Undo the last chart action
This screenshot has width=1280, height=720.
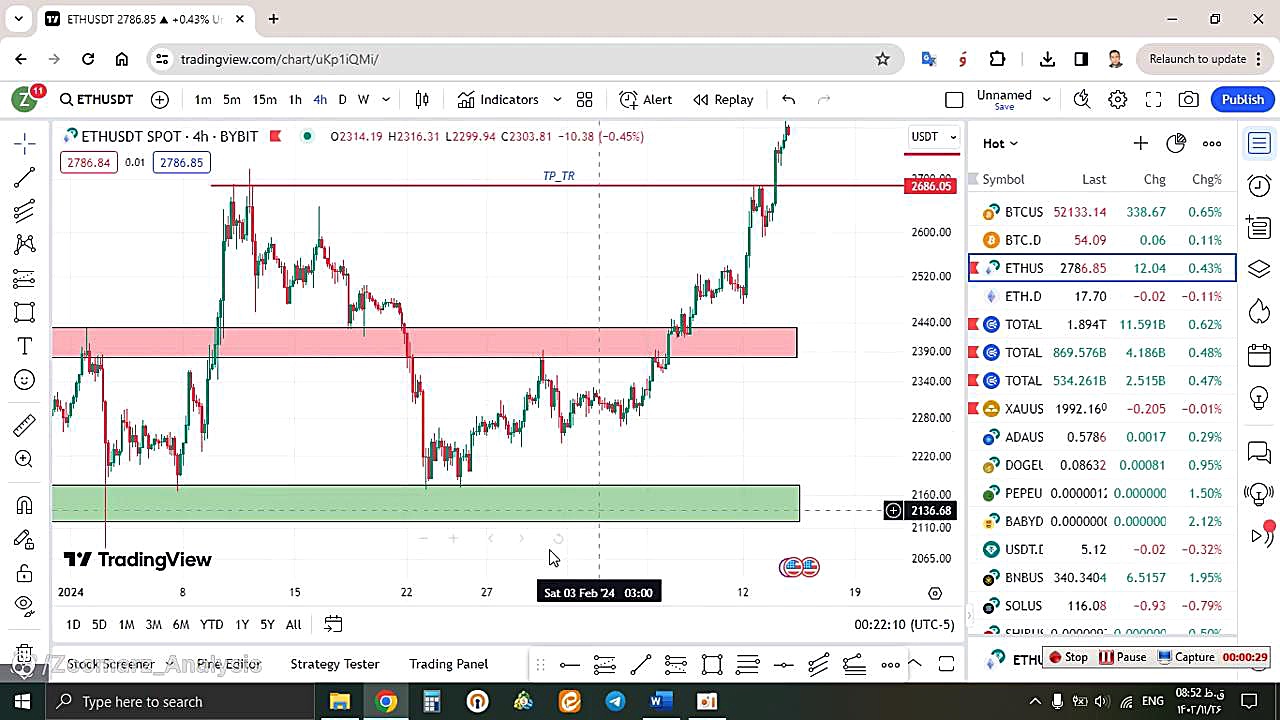pyautogui.click(x=788, y=99)
